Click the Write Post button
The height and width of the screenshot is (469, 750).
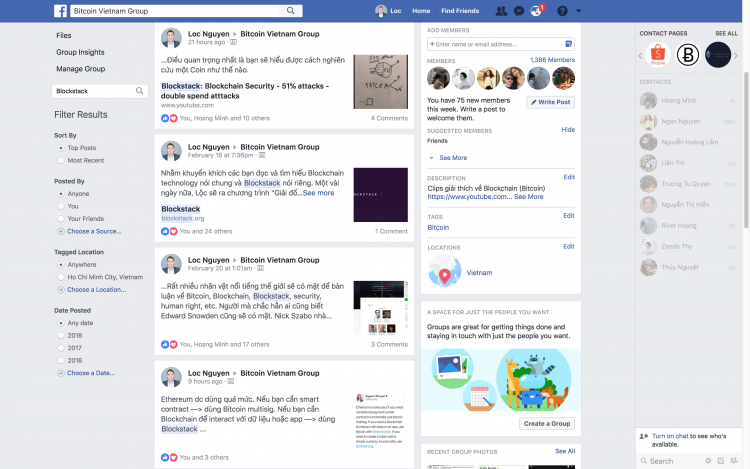click(x=551, y=102)
